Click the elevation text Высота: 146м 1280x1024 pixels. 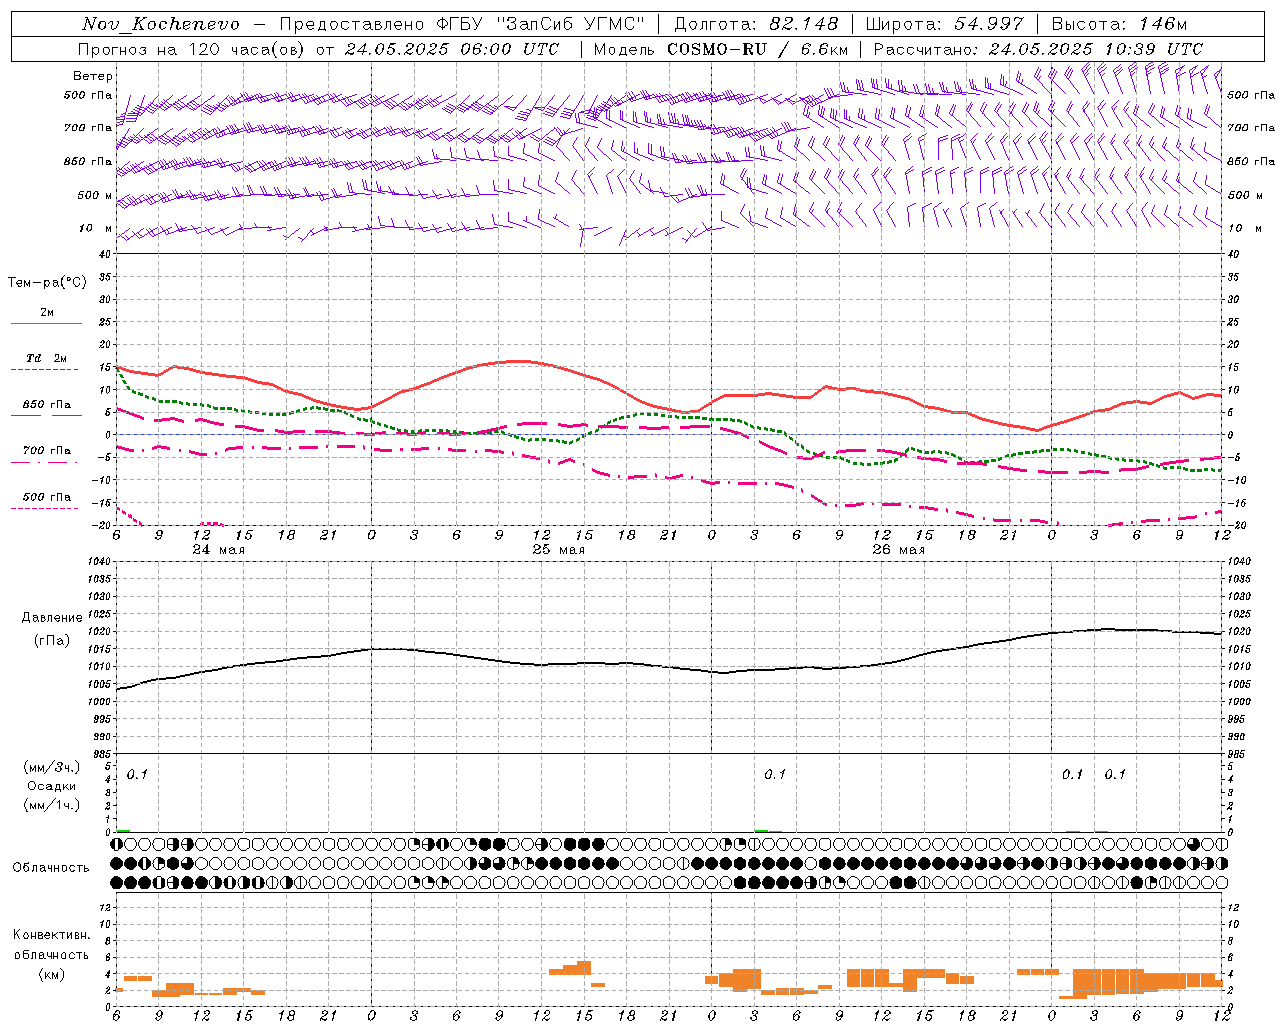(x=1119, y=24)
